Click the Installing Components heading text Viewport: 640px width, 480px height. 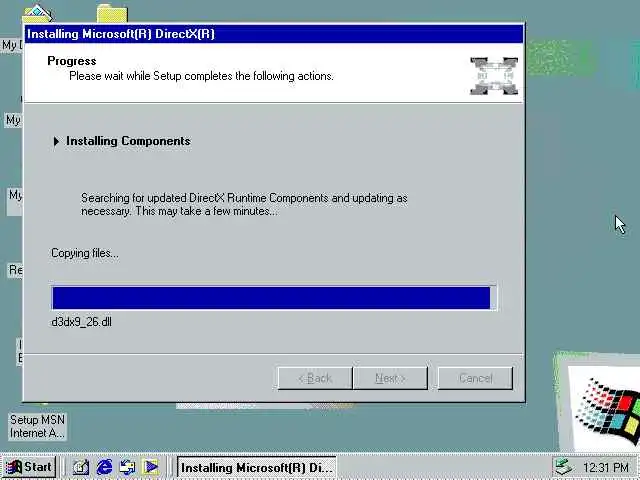(128, 141)
